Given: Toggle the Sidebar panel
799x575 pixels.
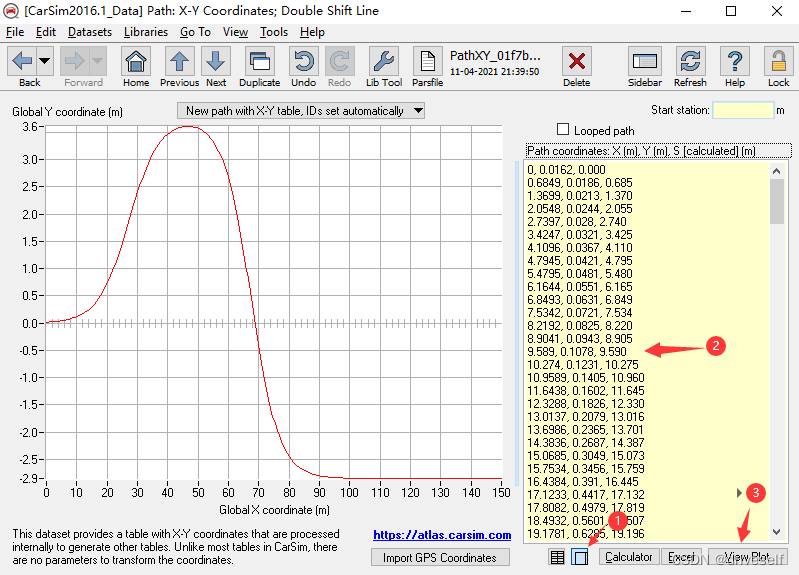Looking at the screenshot, I should 645,61.
